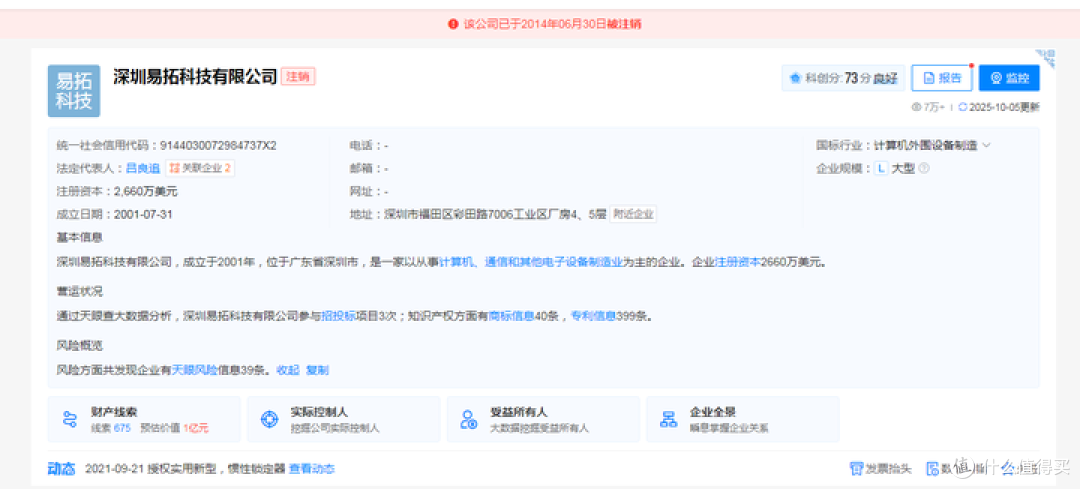Open the 企业全景 card
Image resolution: width=1080 pixels, height=489 pixels.
click(x=743, y=419)
